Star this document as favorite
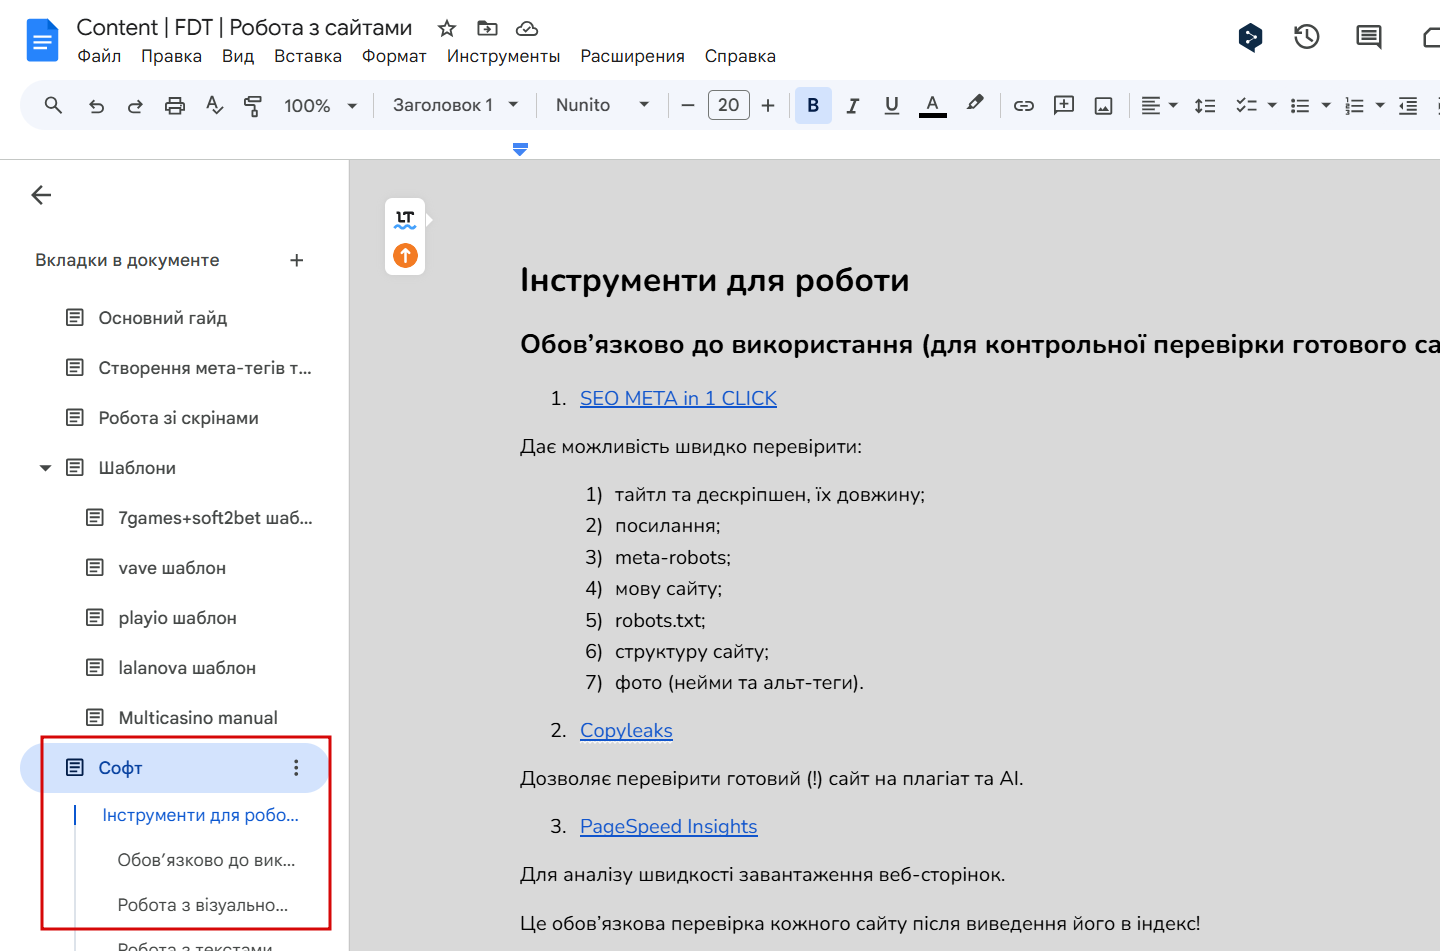Image resolution: width=1440 pixels, height=951 pixels. pyautogui.click(x=447, y=29)
